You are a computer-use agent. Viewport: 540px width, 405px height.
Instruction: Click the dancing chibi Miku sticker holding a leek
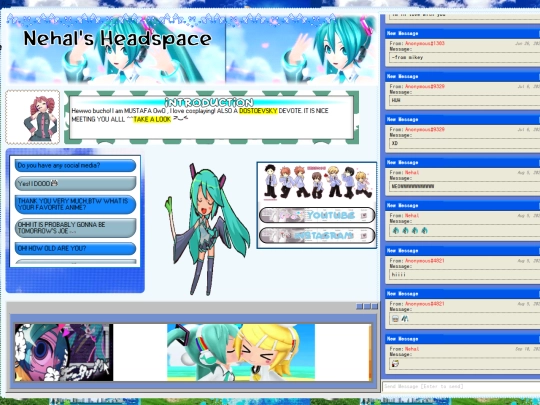(x=208, y=230)
